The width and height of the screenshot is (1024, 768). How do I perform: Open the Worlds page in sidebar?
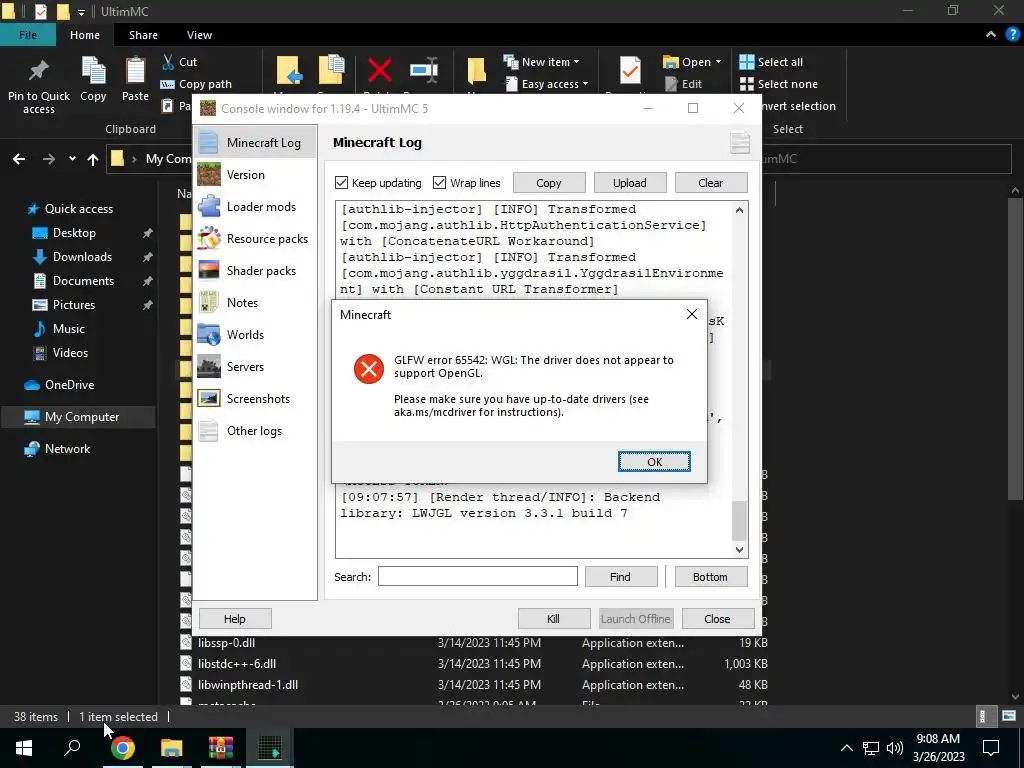click(255, 334)
